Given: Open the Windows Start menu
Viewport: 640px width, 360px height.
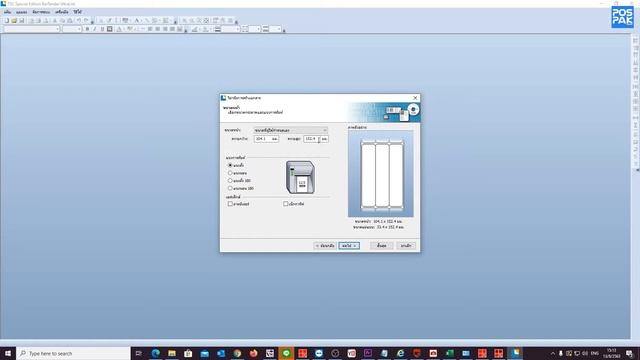Looking at the screenshot, I should tap(8, 353).
